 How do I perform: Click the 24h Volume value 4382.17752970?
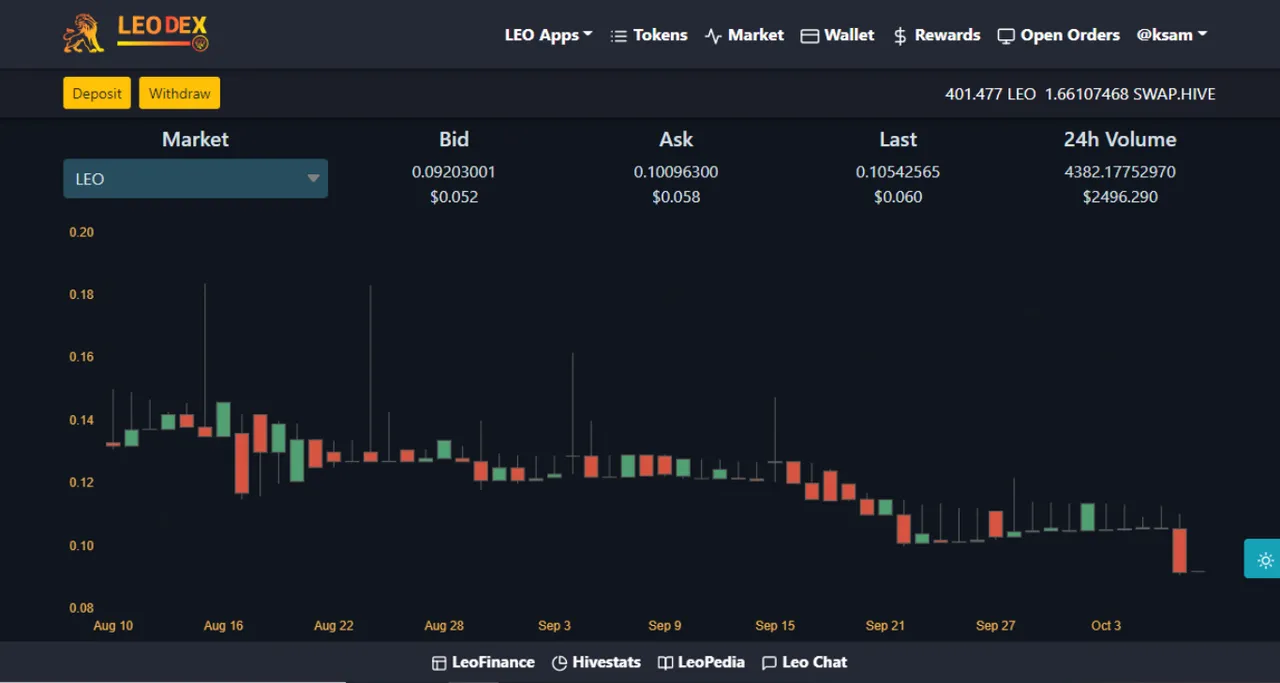(1120, 172)
